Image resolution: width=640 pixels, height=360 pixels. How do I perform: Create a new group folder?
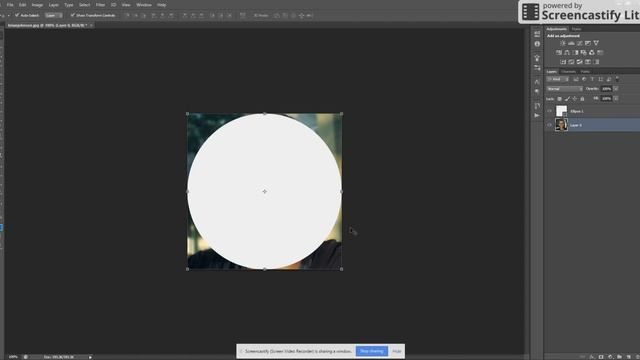(x=620, y=357)
